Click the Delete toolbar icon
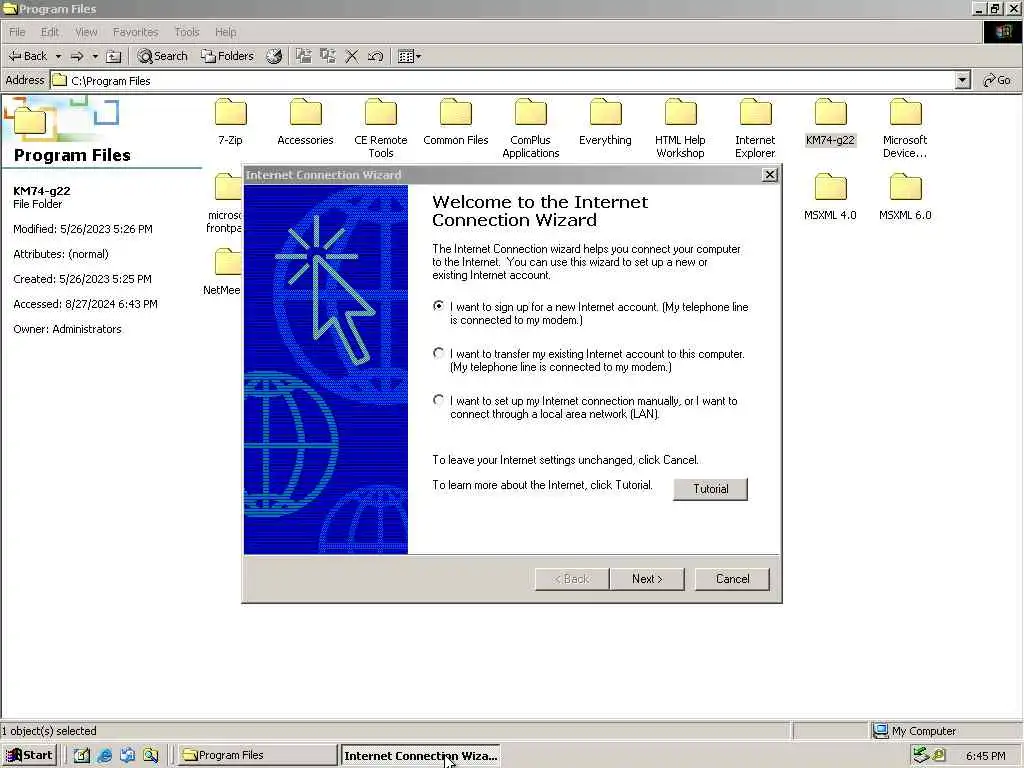 point(352,56)
